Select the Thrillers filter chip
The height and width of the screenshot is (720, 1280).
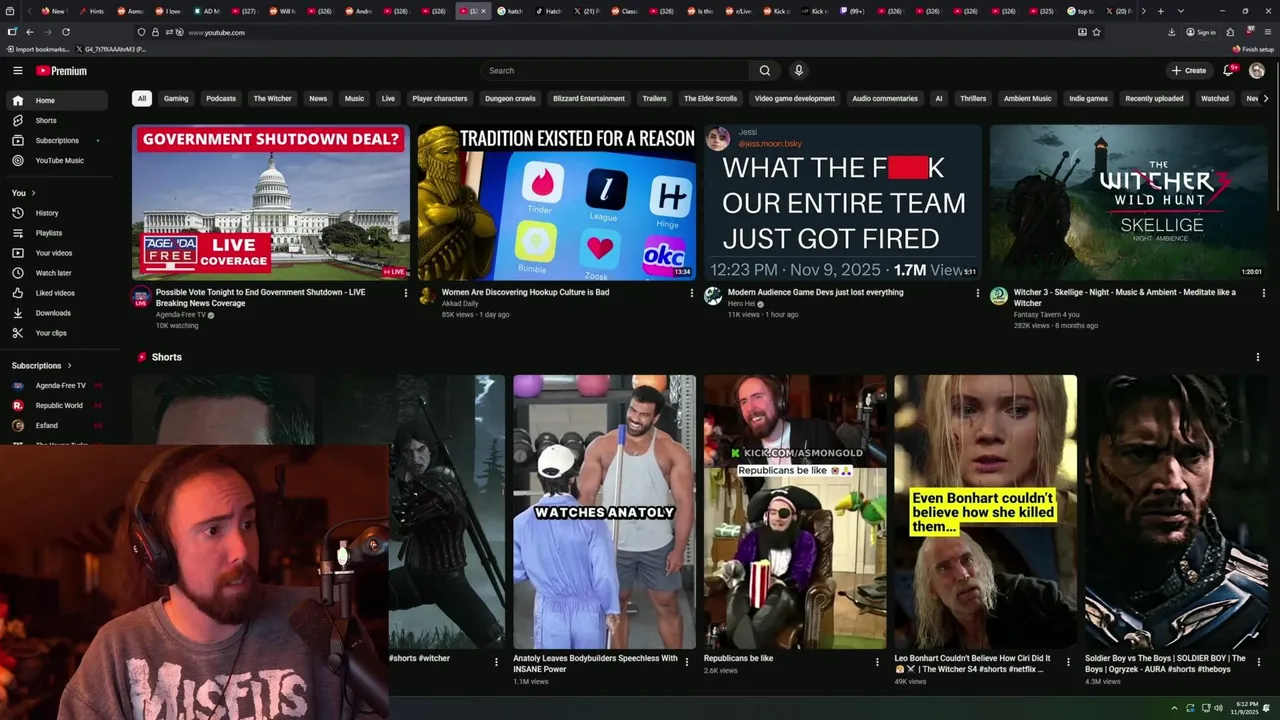[973, 99]
